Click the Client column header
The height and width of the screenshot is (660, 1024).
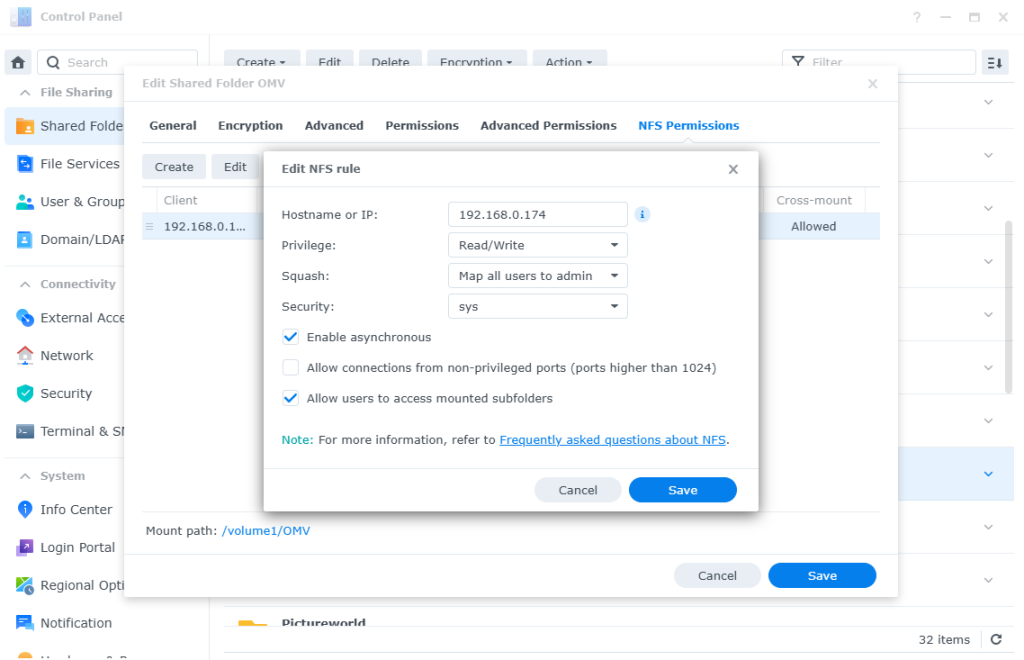point(180,200)
